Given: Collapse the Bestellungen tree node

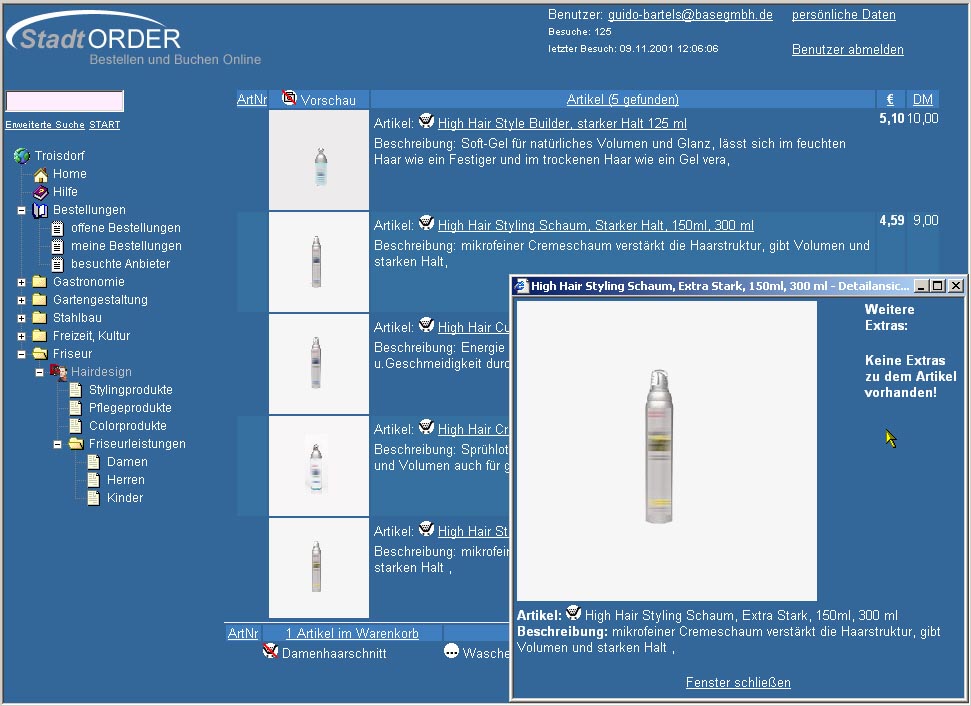Looking at the screenshot, I should click(22, 210).
